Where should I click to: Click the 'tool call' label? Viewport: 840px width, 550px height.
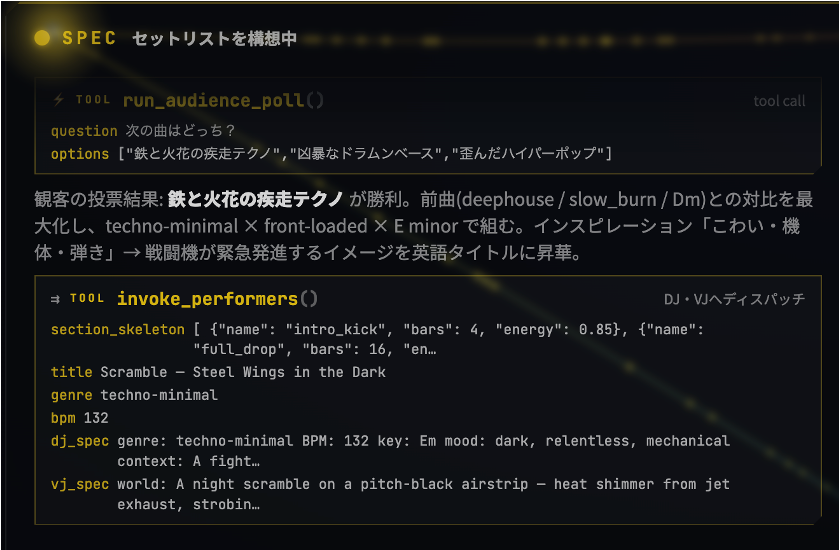pyautogui.click(x=779, y=101)
